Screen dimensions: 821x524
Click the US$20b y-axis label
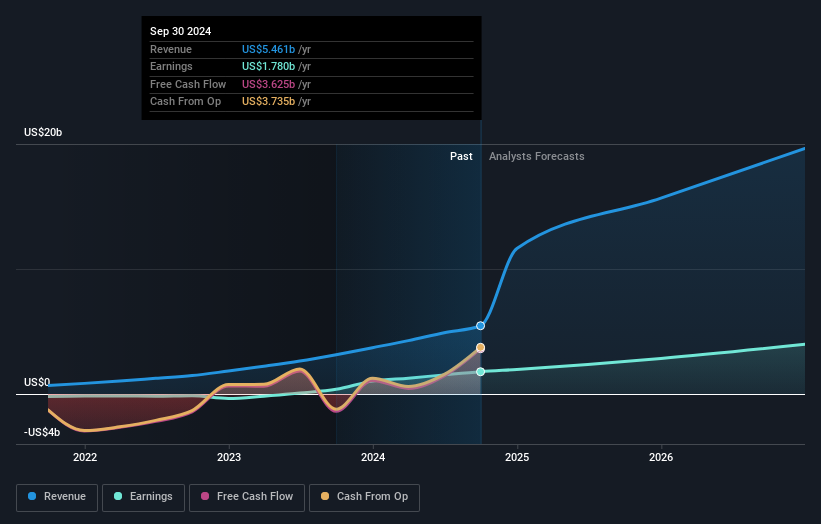tap(43, 132)
